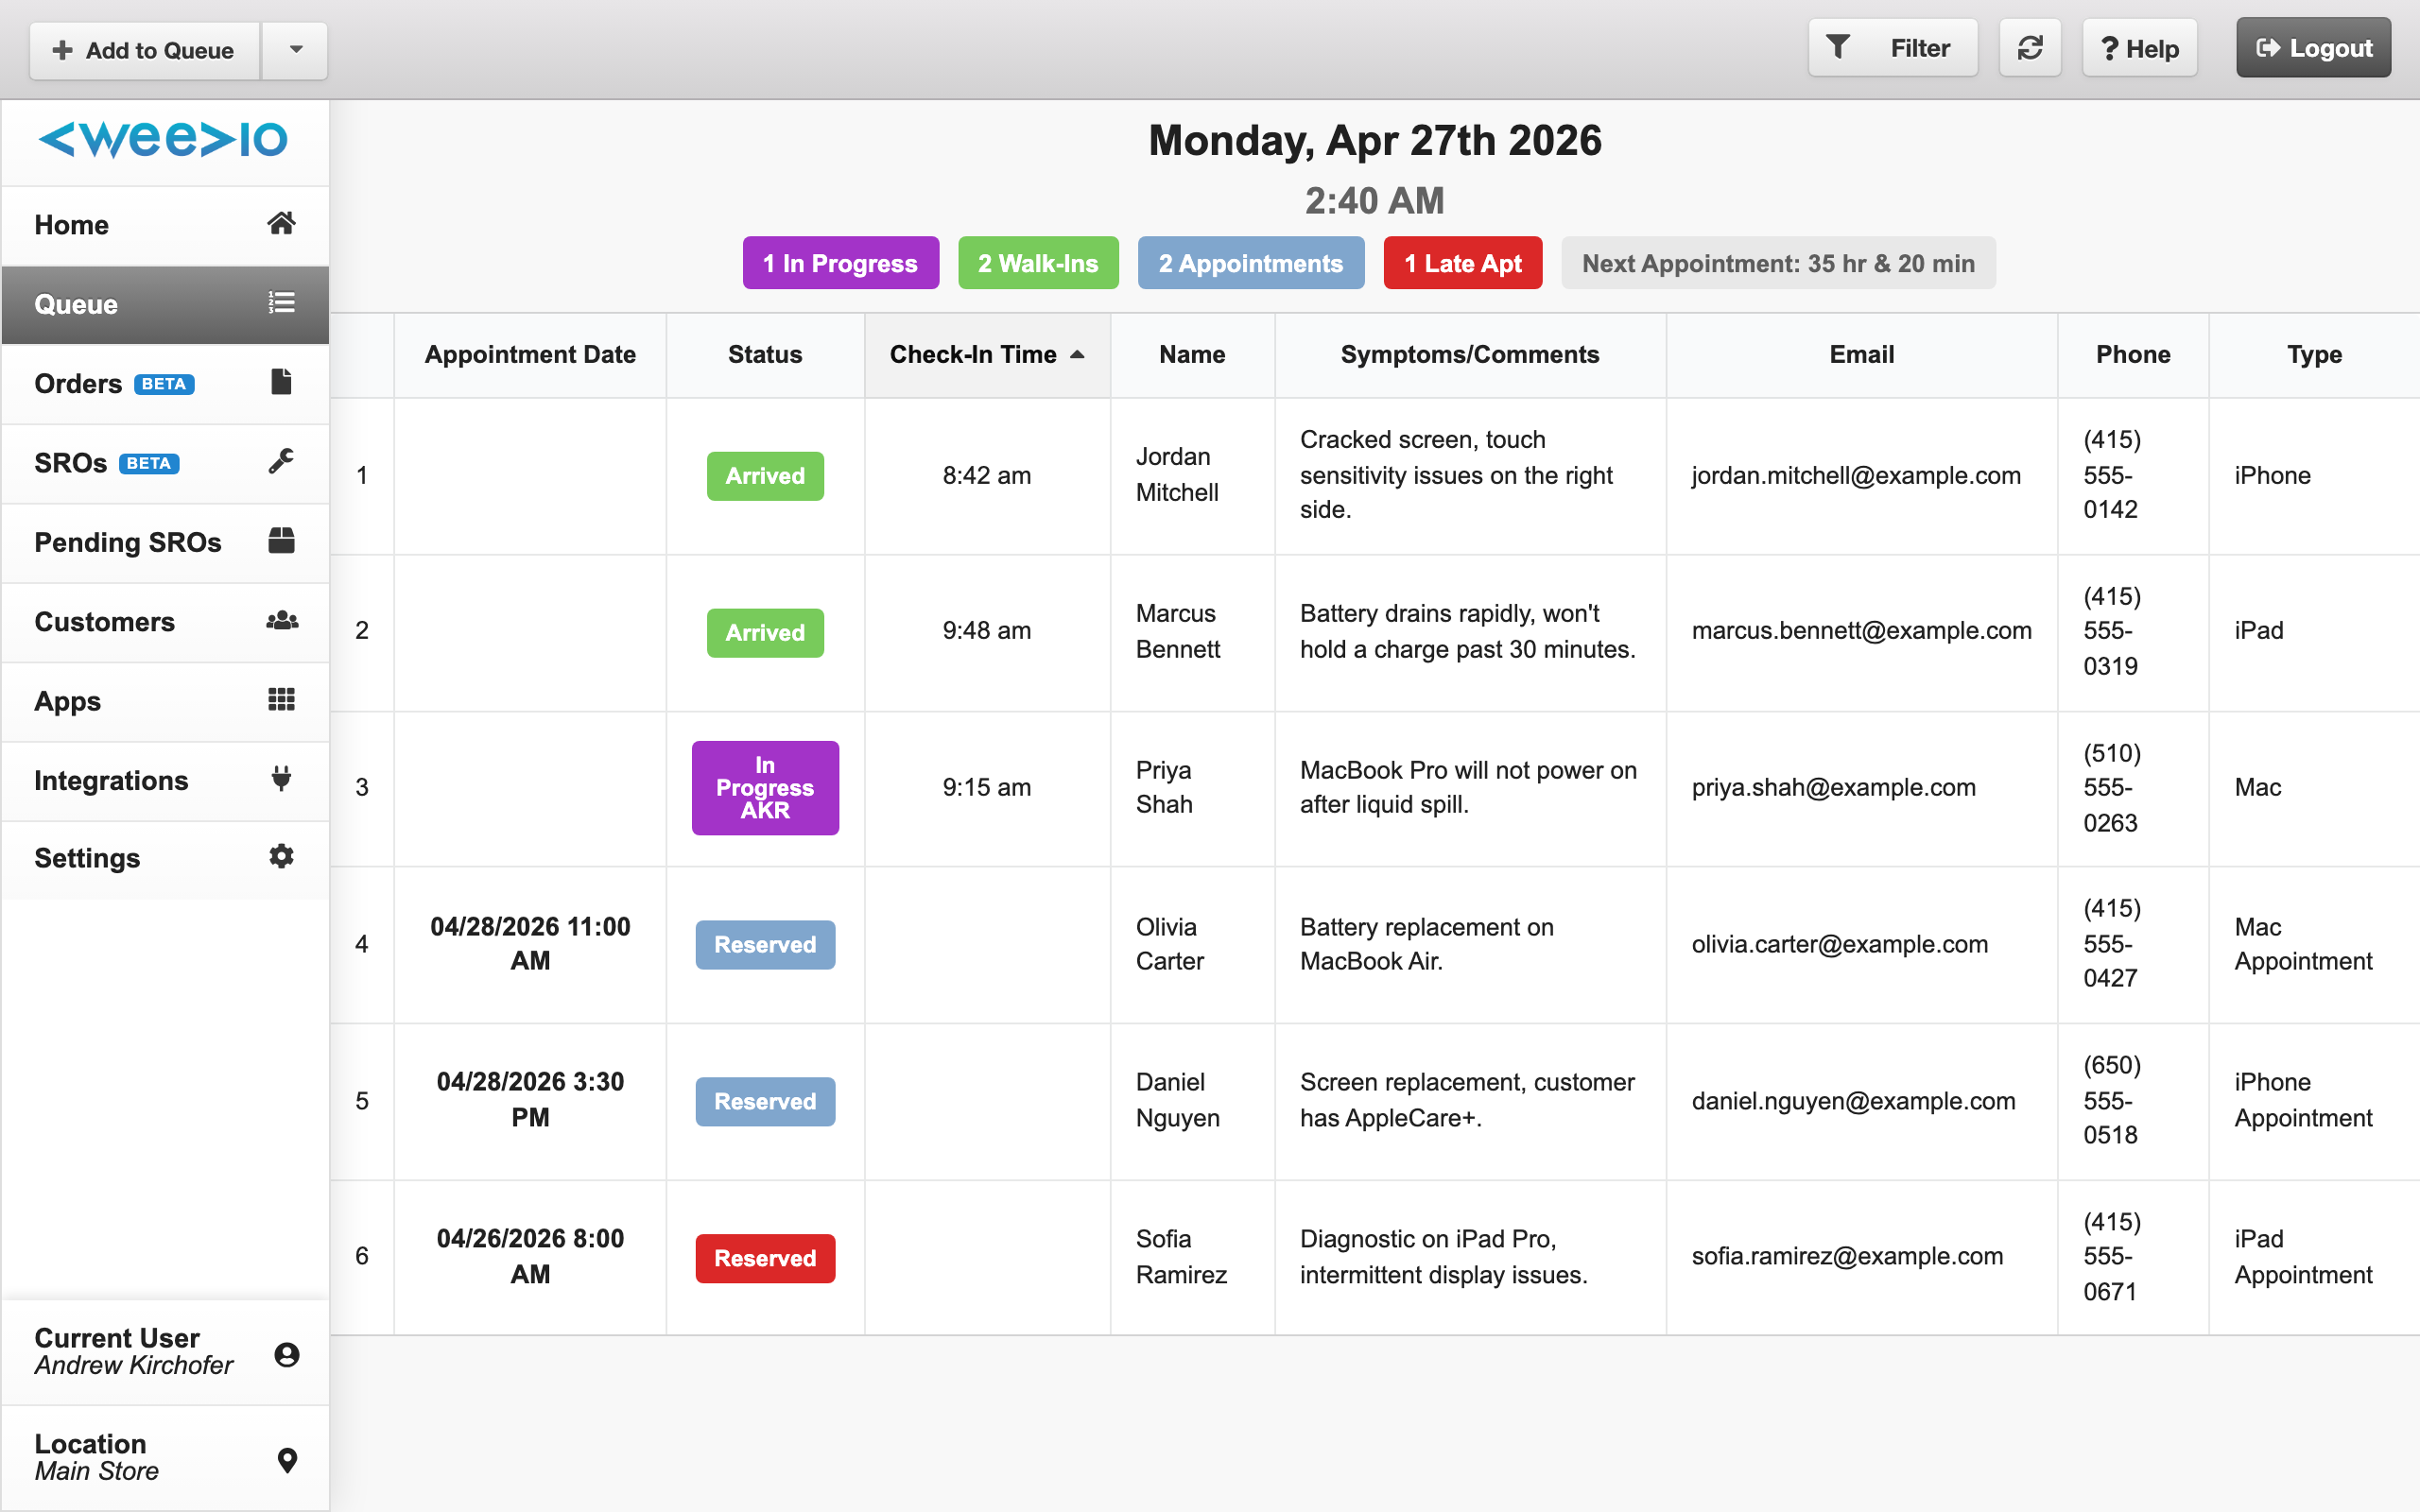The width and height of the screenshot is (2420, 1512).
Task: Open the Add to Queue dropdown arrow
Action: click(295, 50)
